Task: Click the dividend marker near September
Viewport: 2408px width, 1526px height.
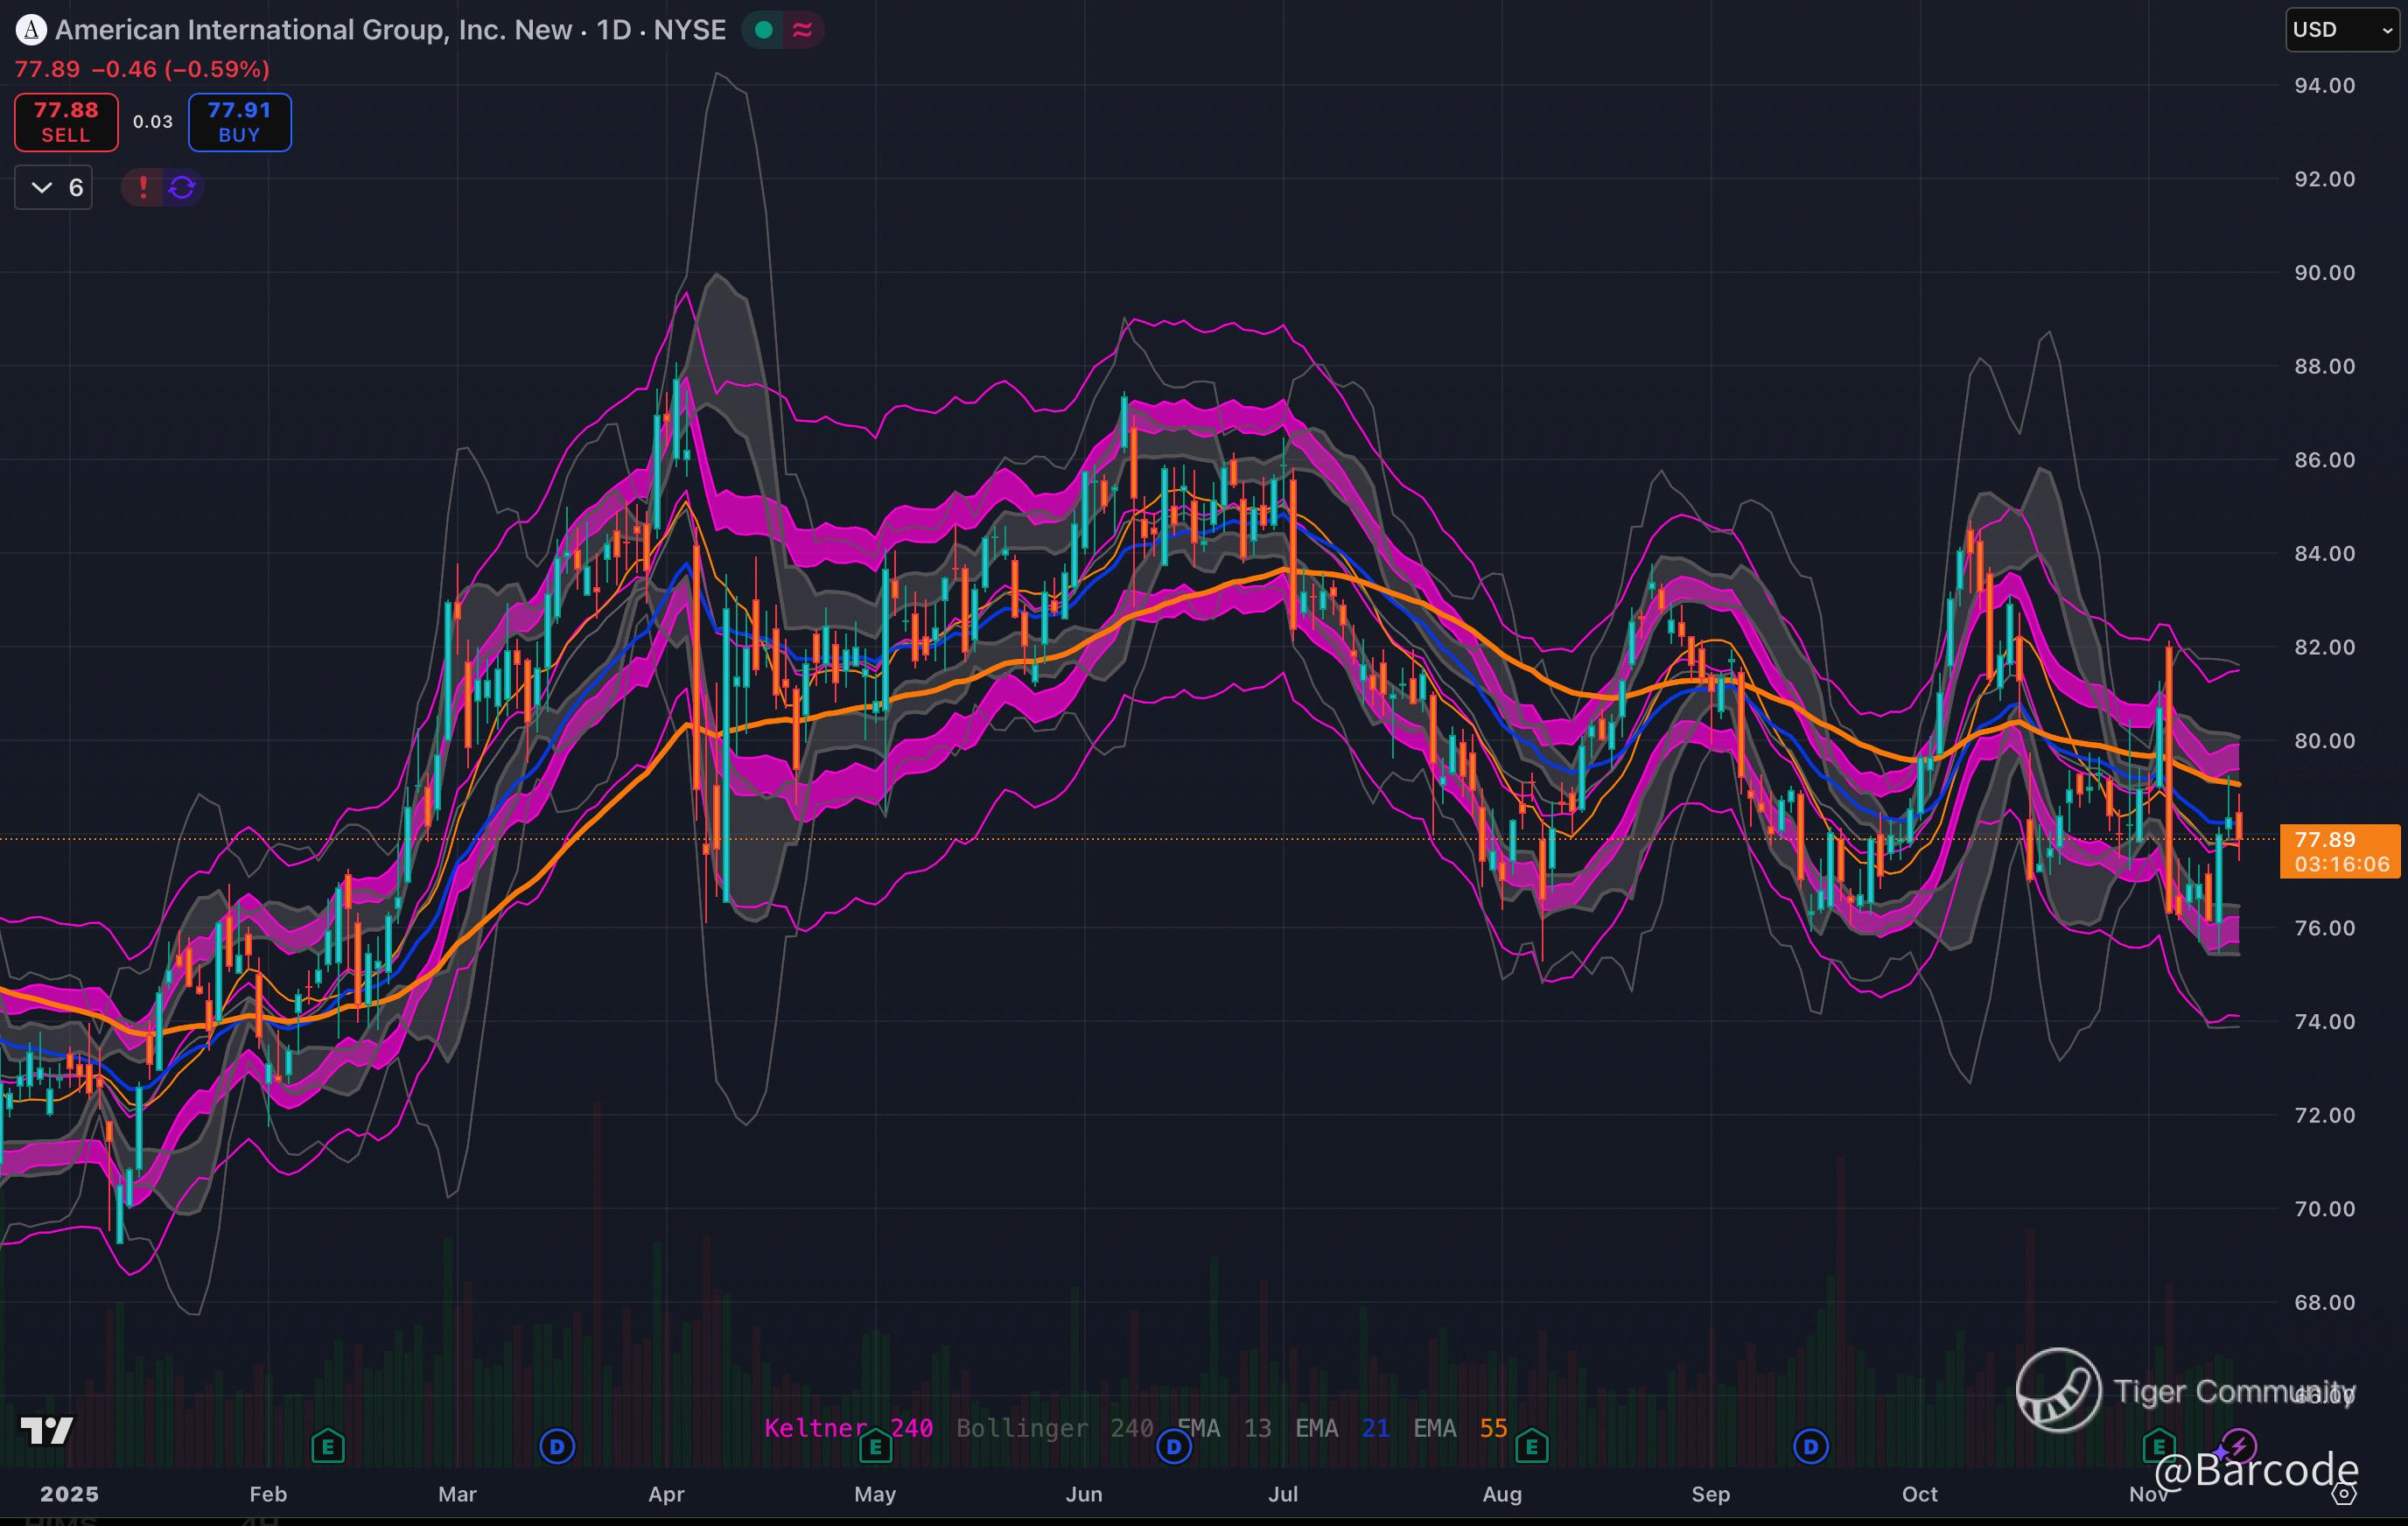Action: [x=1810, y=1446]
